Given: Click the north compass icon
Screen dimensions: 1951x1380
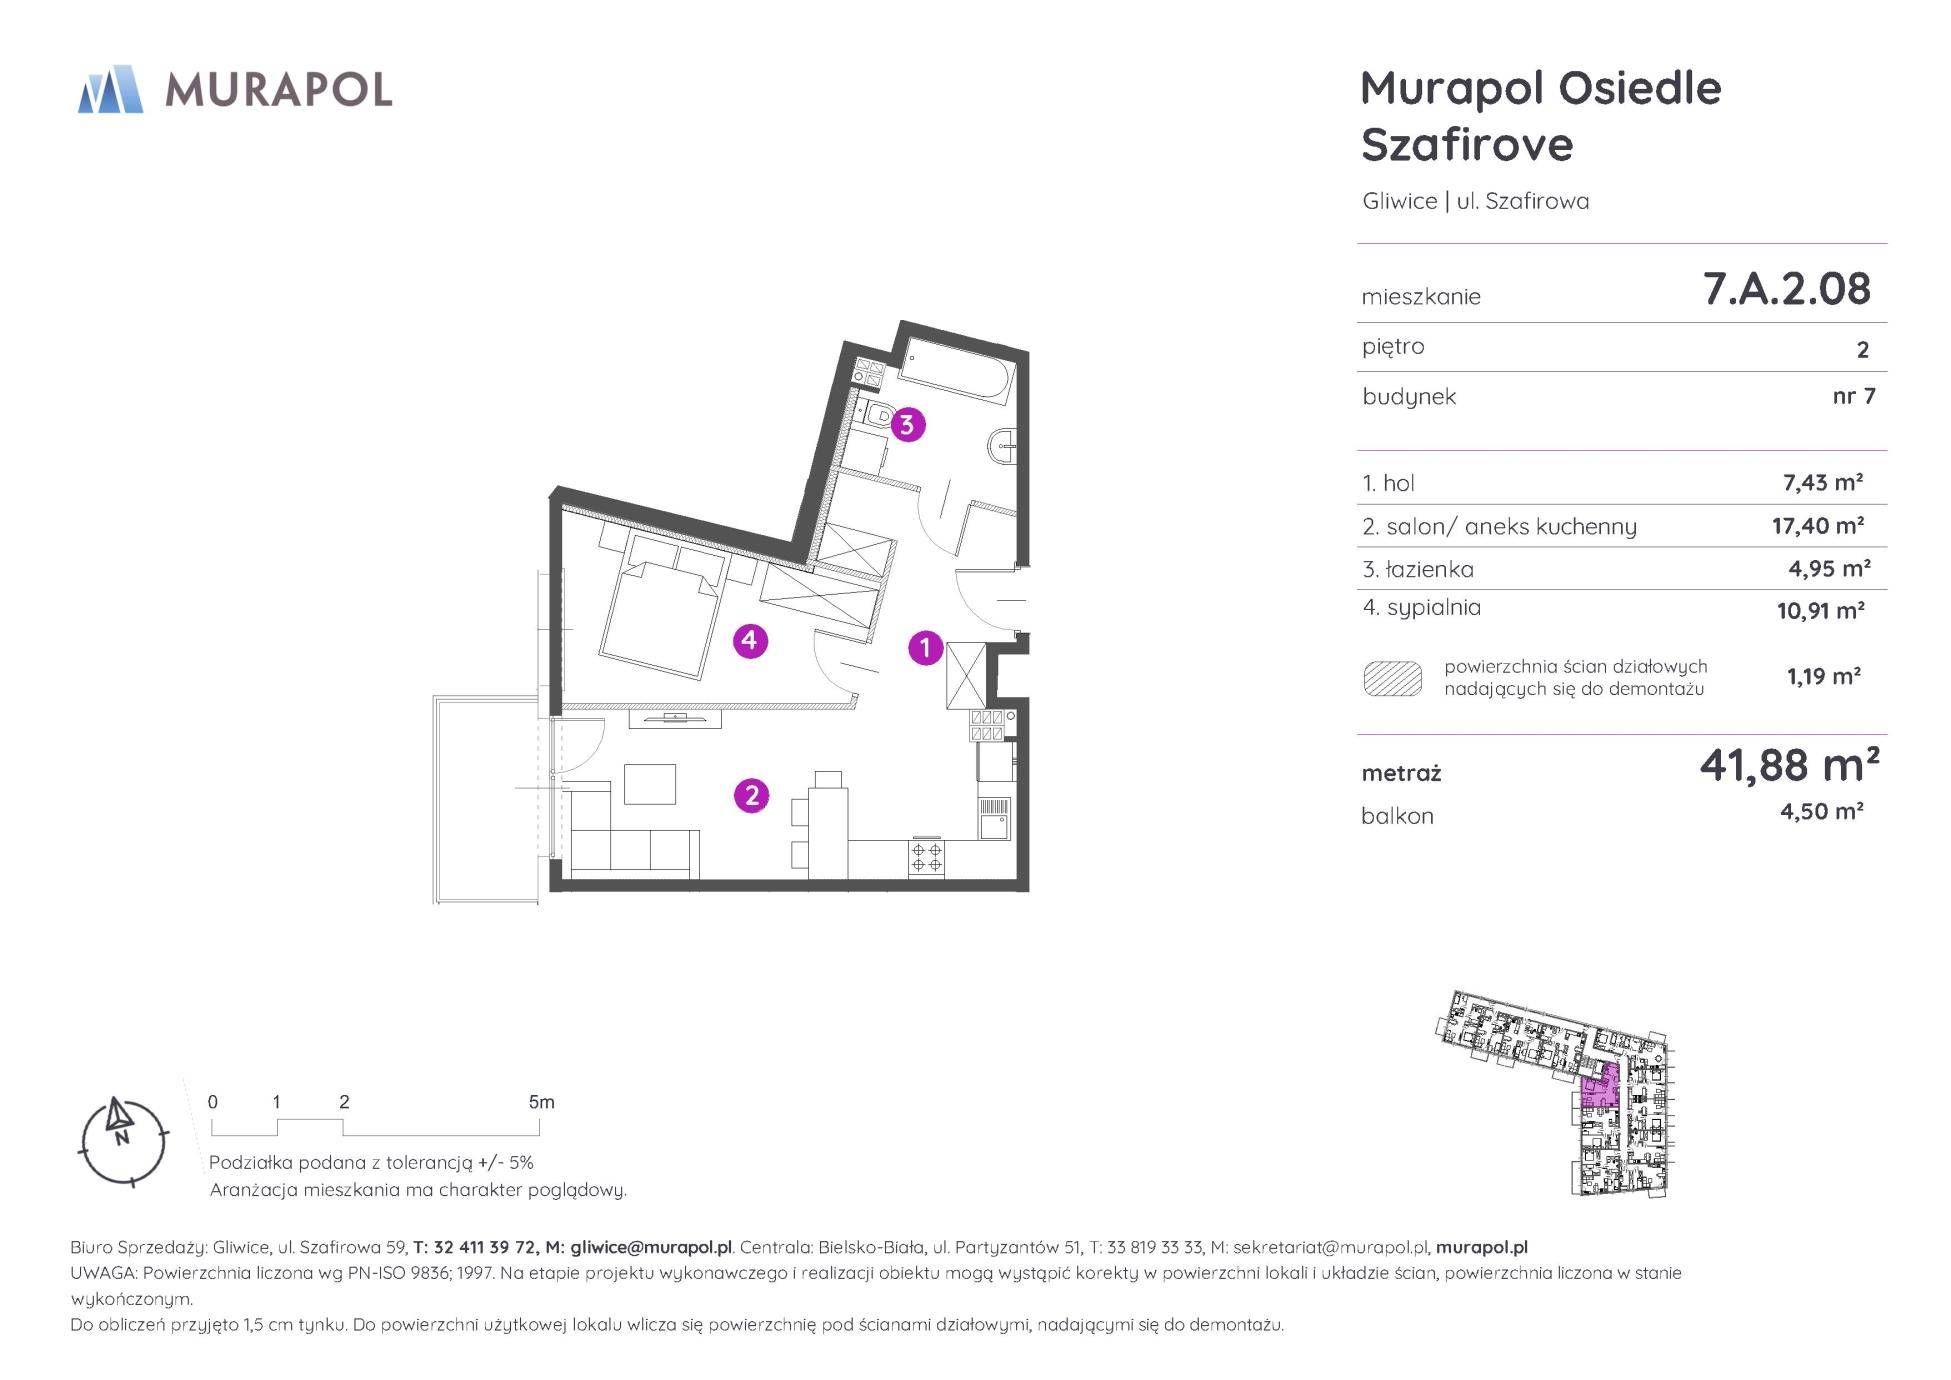Looking at the screenshot, I should 124,1141.
